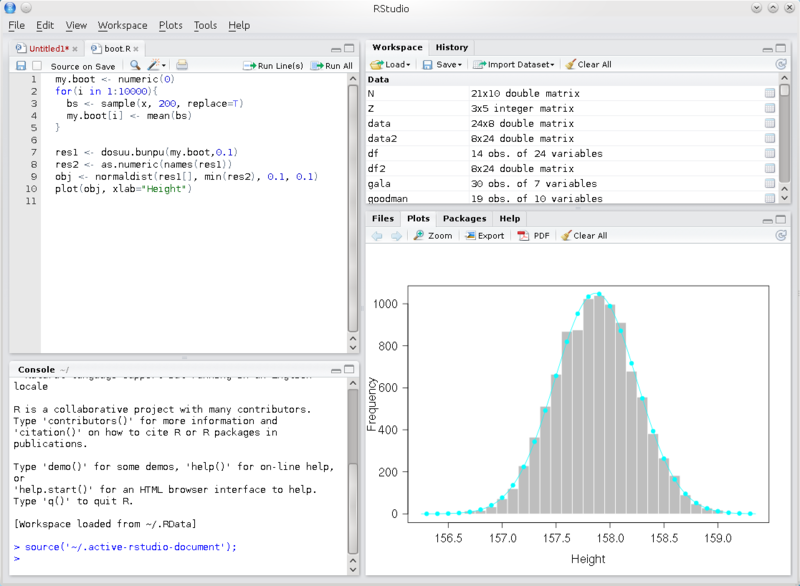The width and height of the screenshot is (800, 586).
Task: Open the code tools wand dropdown
Action: pyautogui.click(x=157, y=65)
